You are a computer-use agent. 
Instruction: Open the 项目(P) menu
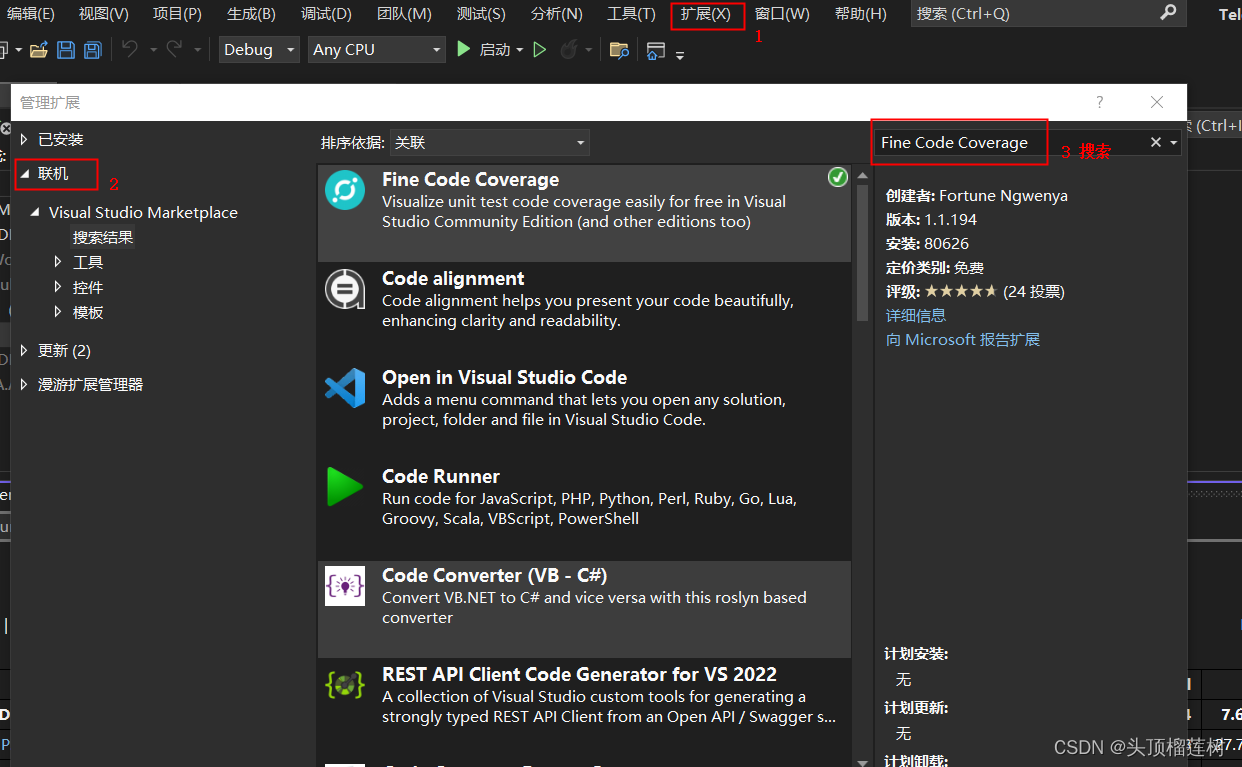coord(177,14)
